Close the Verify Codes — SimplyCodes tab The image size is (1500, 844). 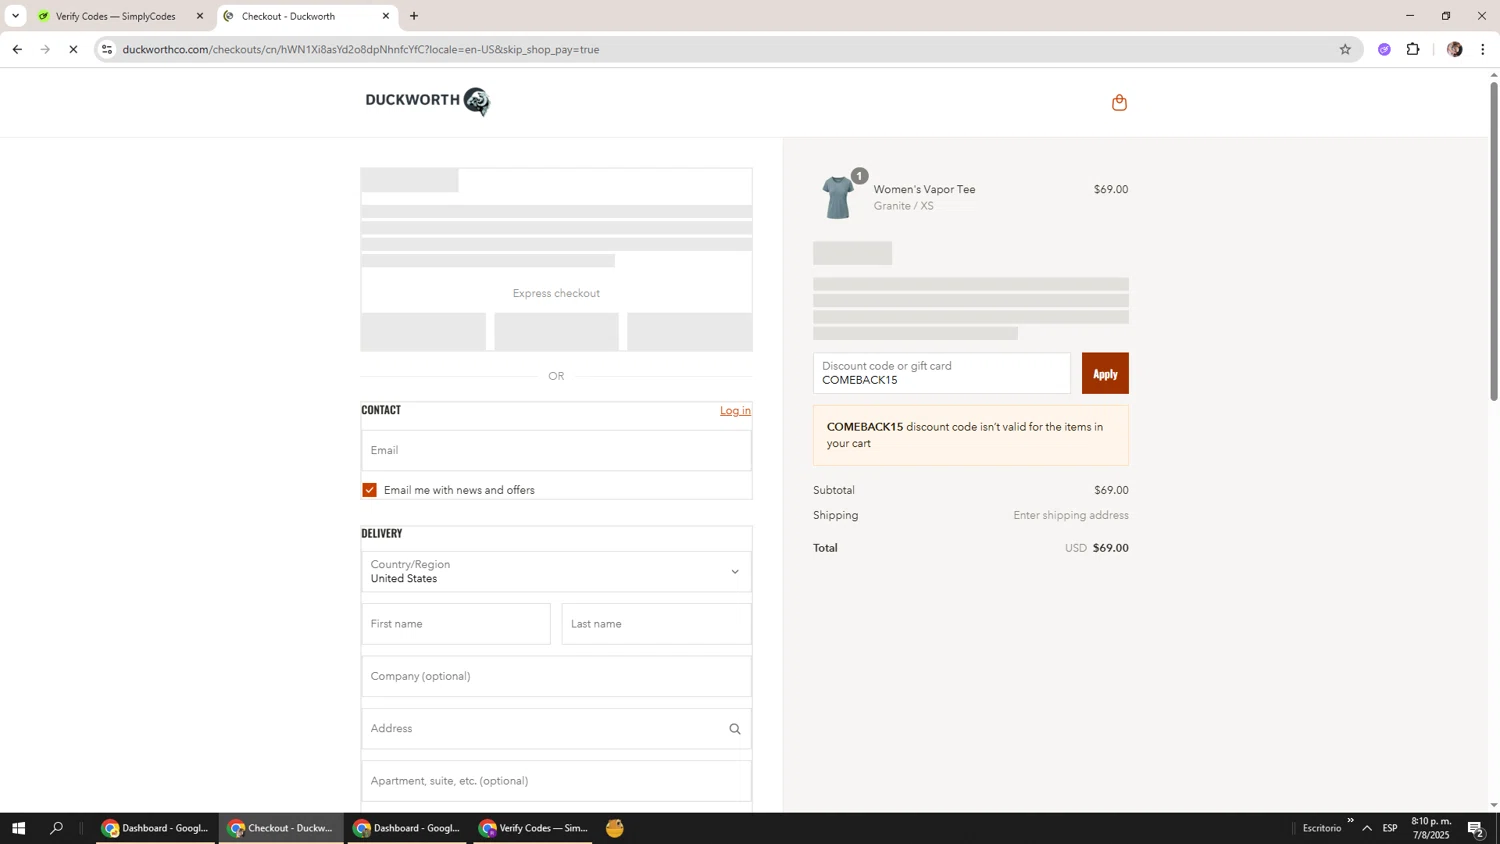200,16
